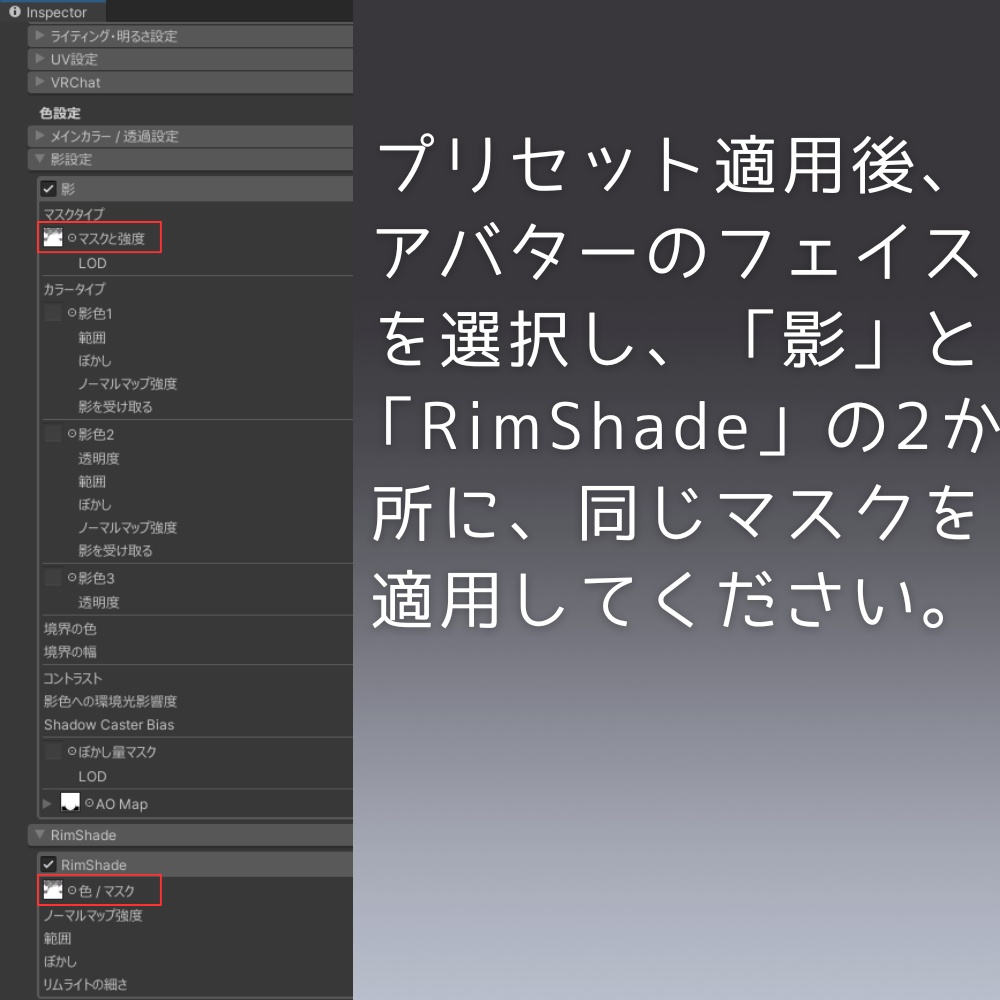Select the AO Map texture thumbnail
1000x1000 pixels.
coord(70,803)
